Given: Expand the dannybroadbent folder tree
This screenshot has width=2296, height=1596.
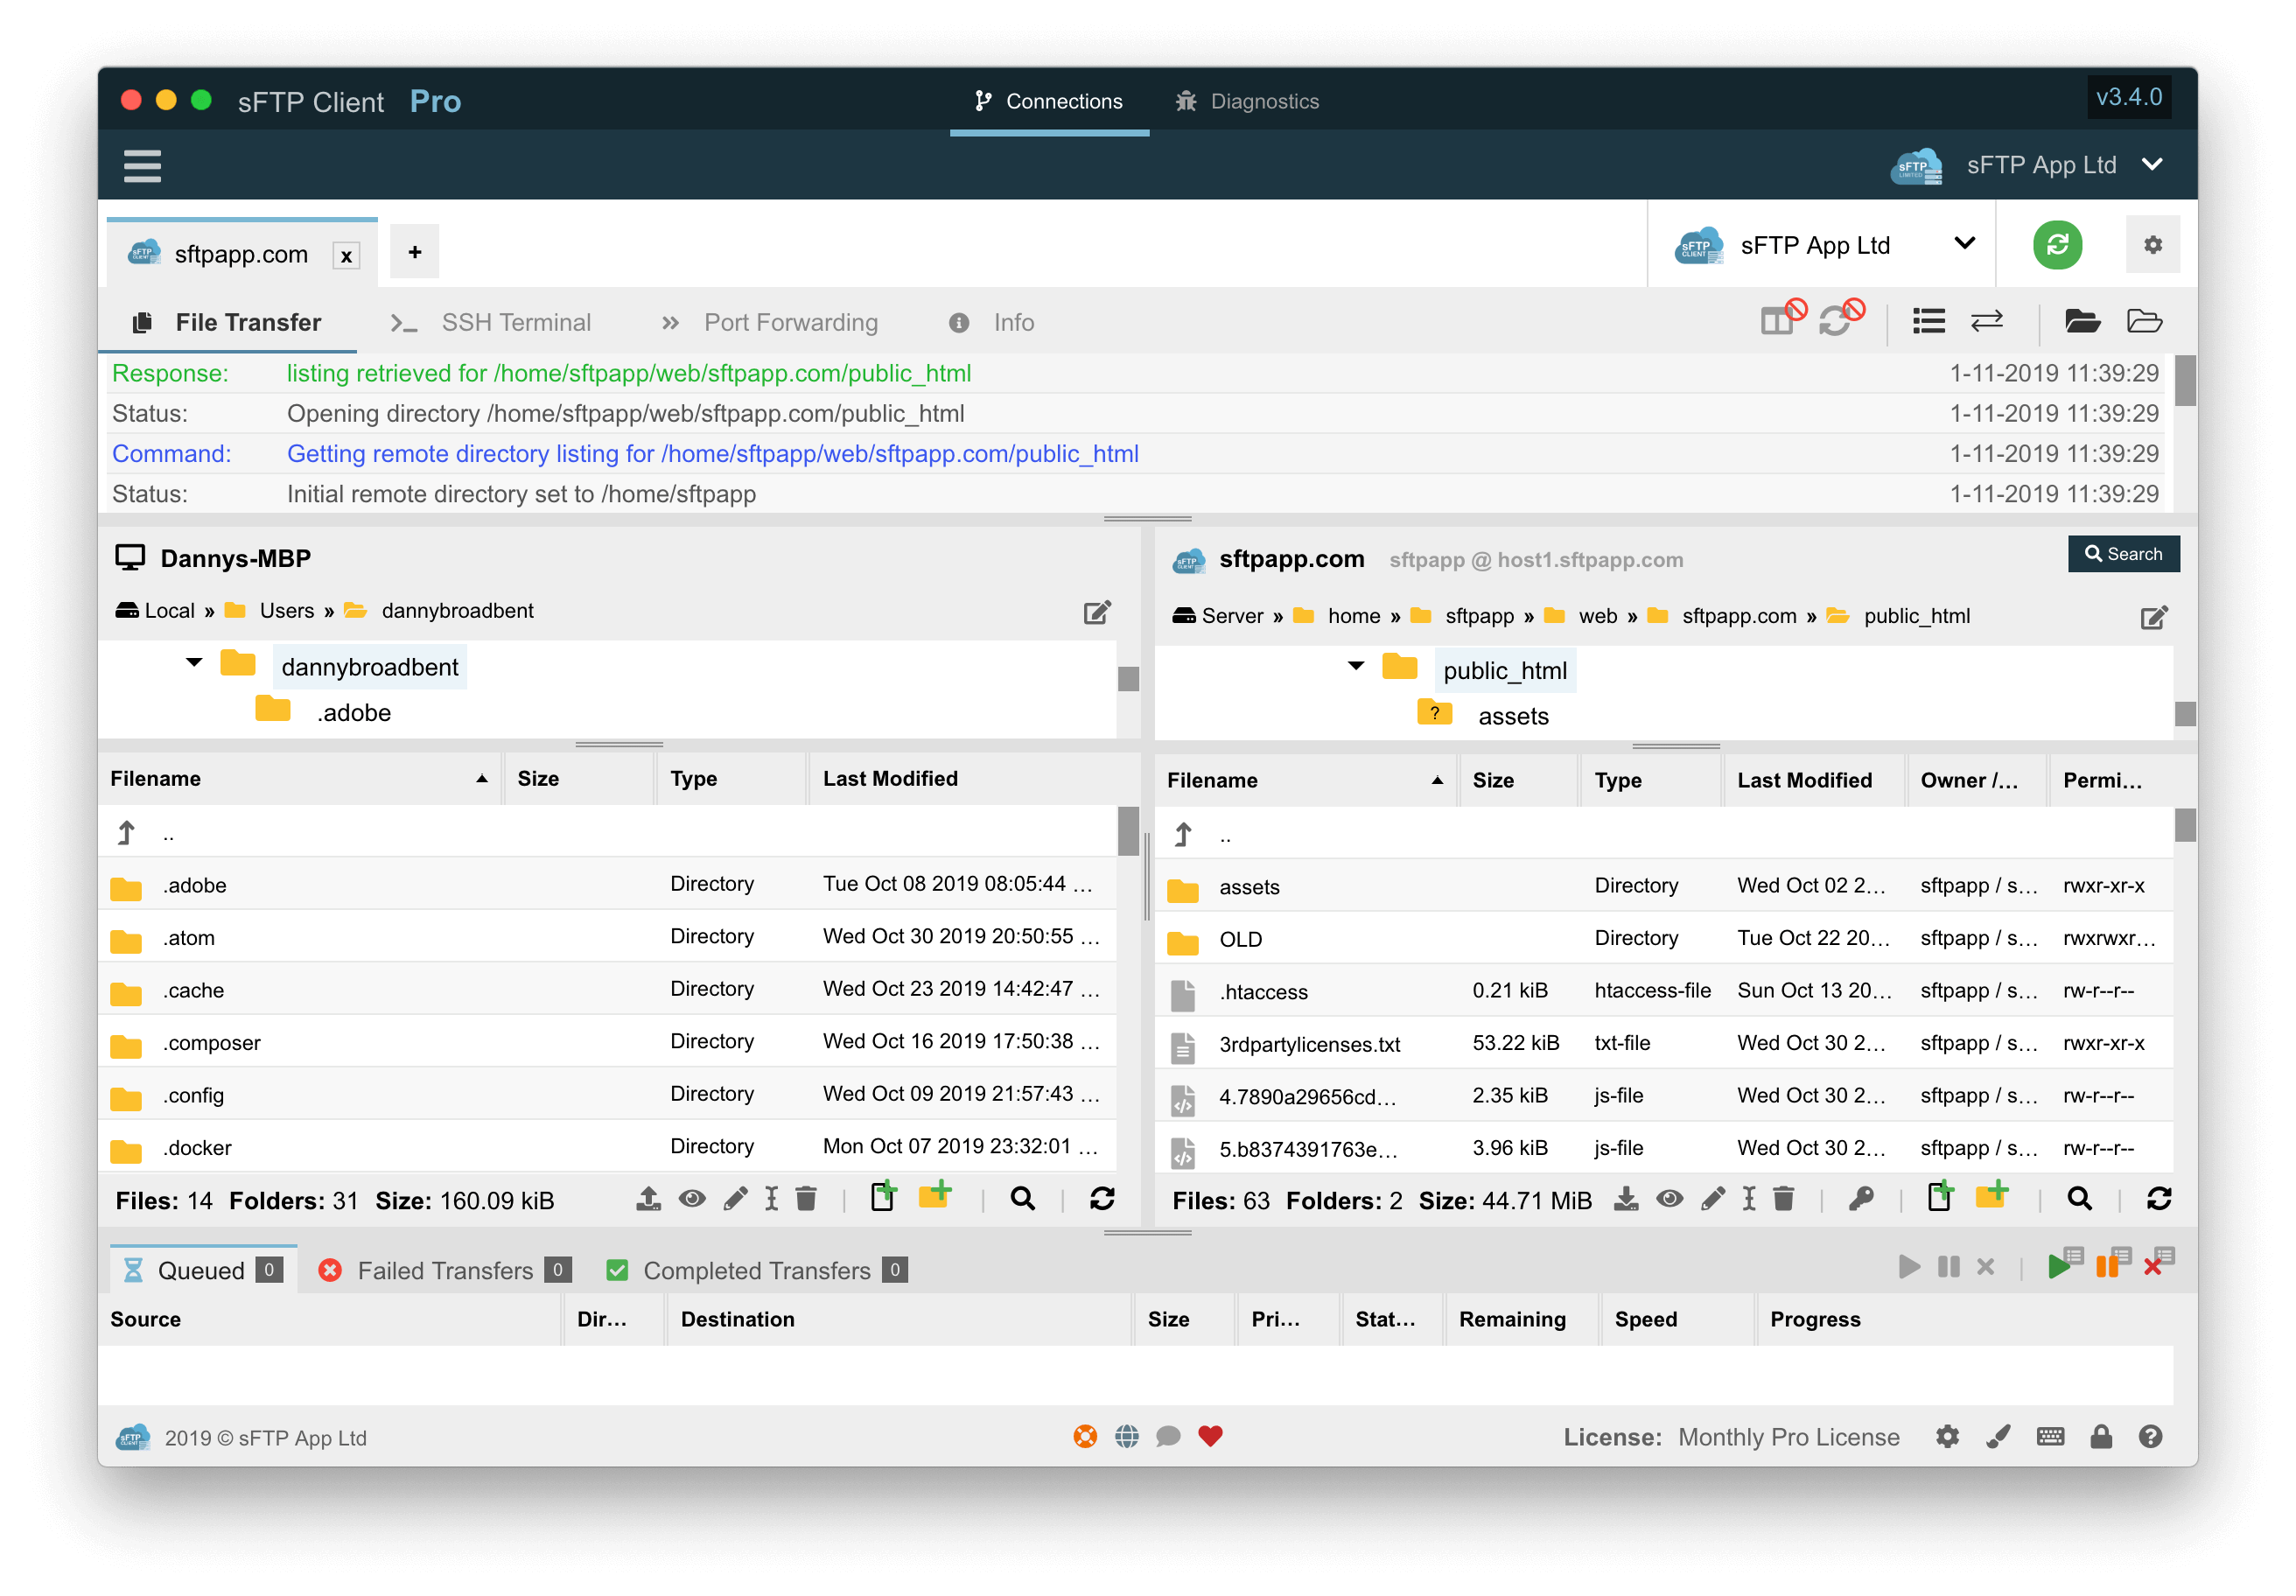Looking at the screenshot, I should coord(193,666).
